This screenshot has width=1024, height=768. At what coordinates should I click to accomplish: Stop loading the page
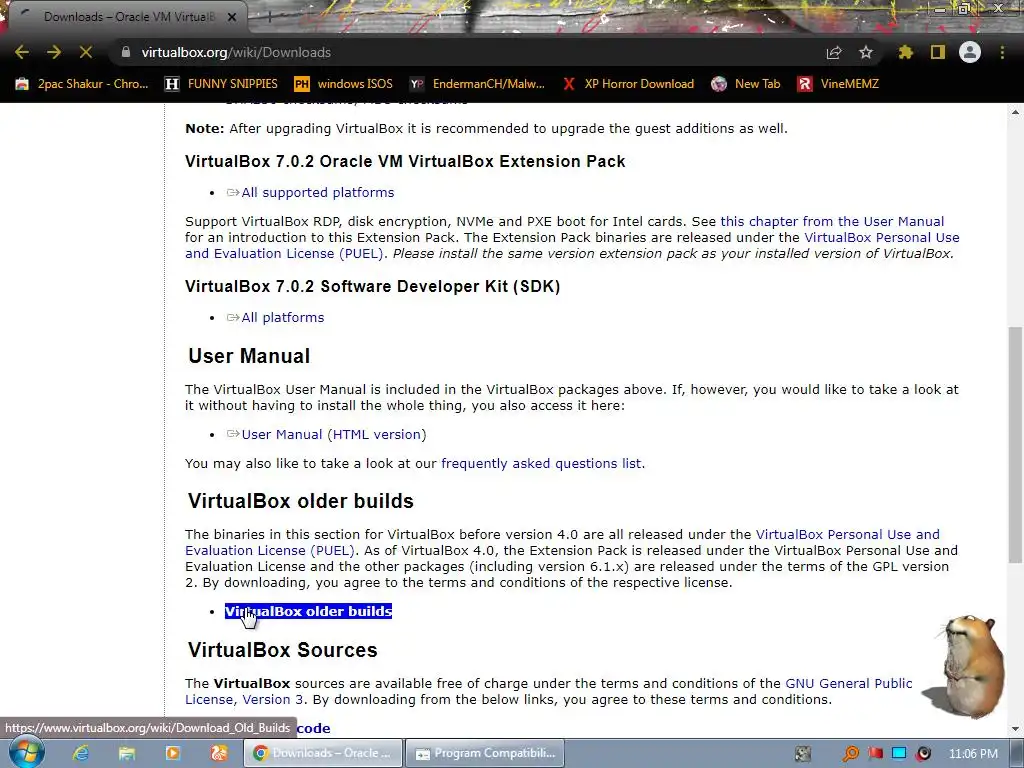(86, 52)
